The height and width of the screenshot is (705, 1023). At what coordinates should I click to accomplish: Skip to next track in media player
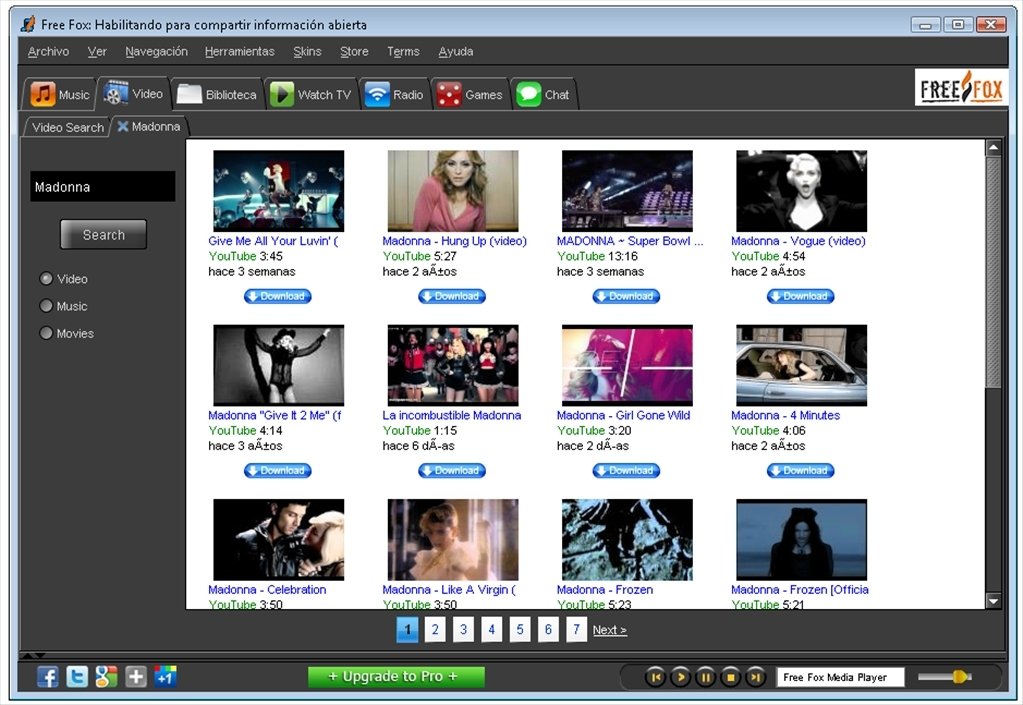(x=755, y=677)
